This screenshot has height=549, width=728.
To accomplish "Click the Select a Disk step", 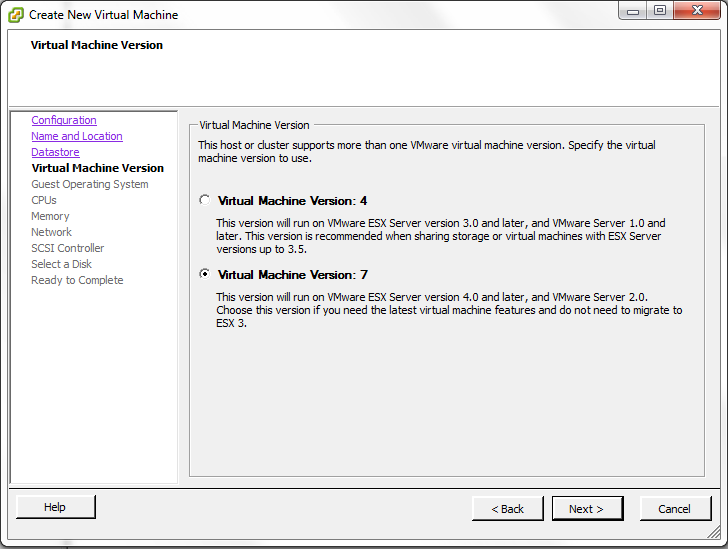I will [62, 264].
